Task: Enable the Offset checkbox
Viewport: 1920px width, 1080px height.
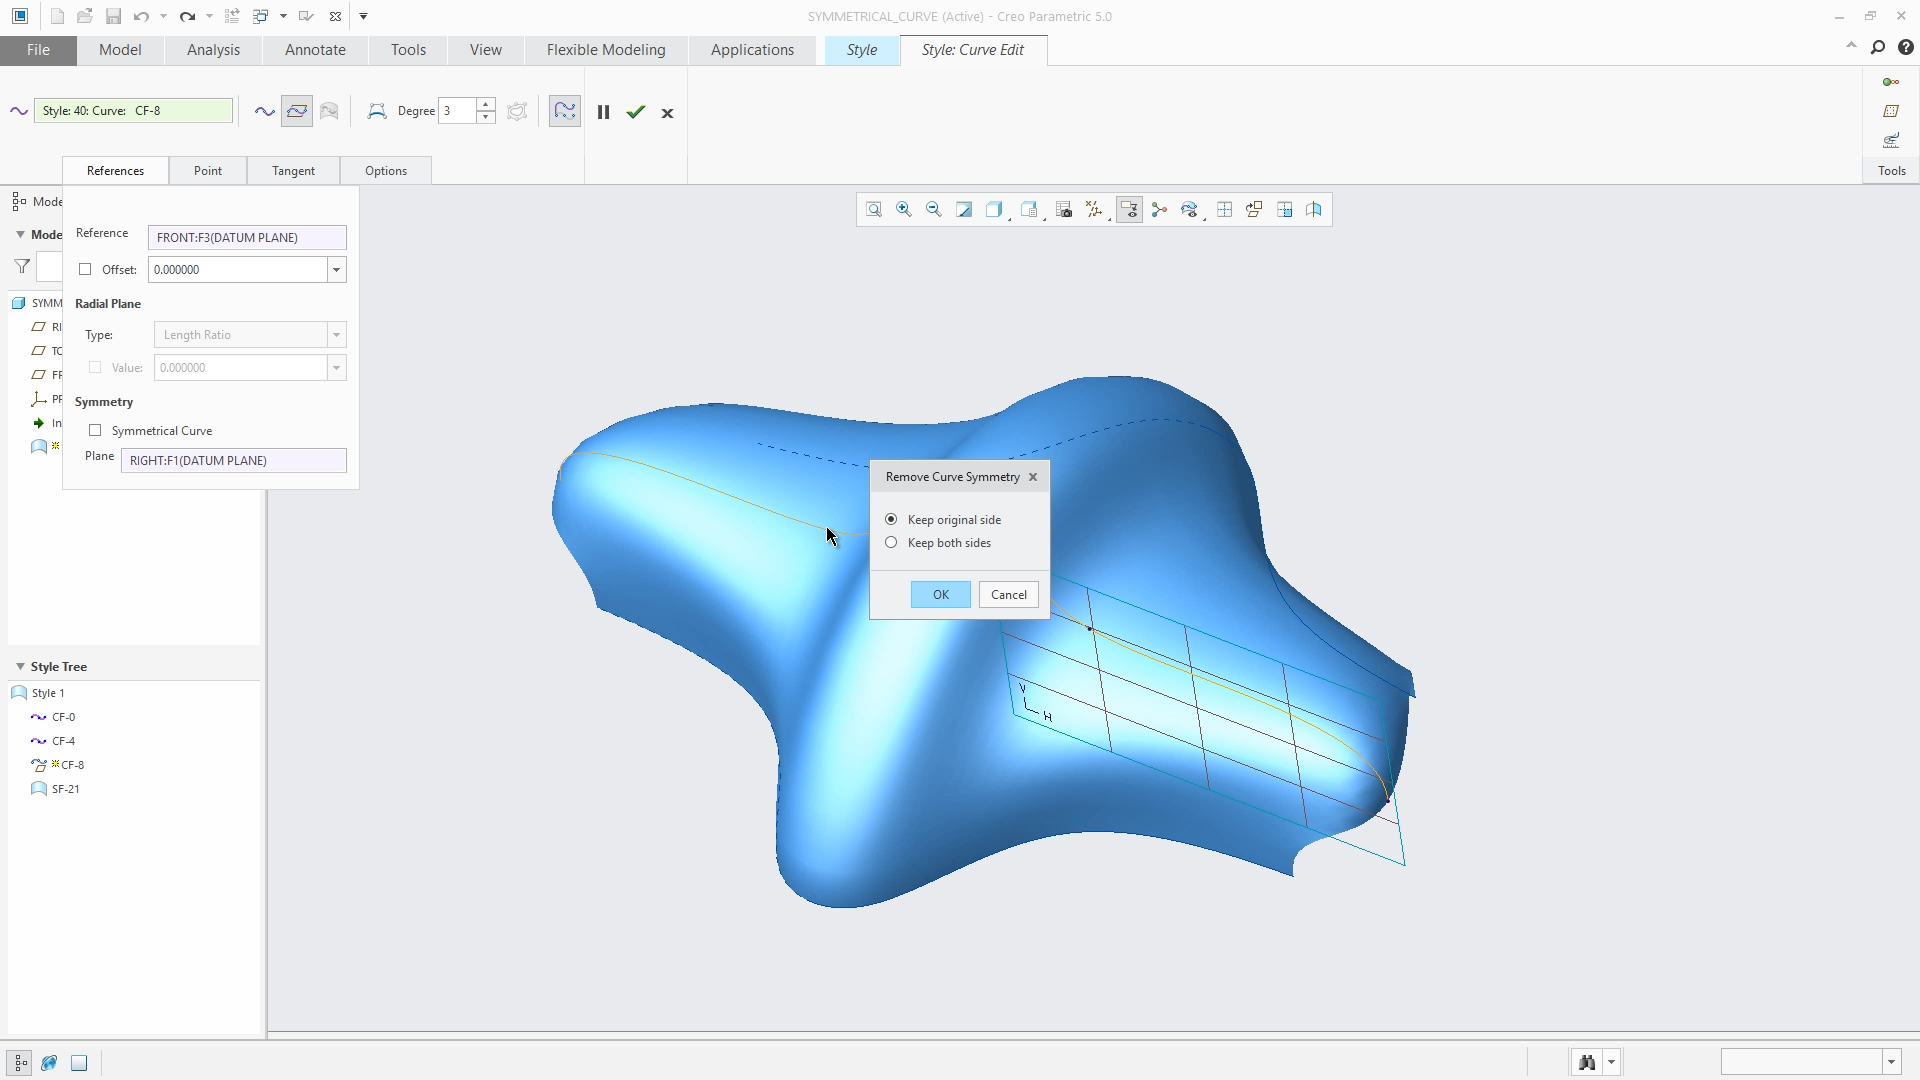Action: (85, 270)
